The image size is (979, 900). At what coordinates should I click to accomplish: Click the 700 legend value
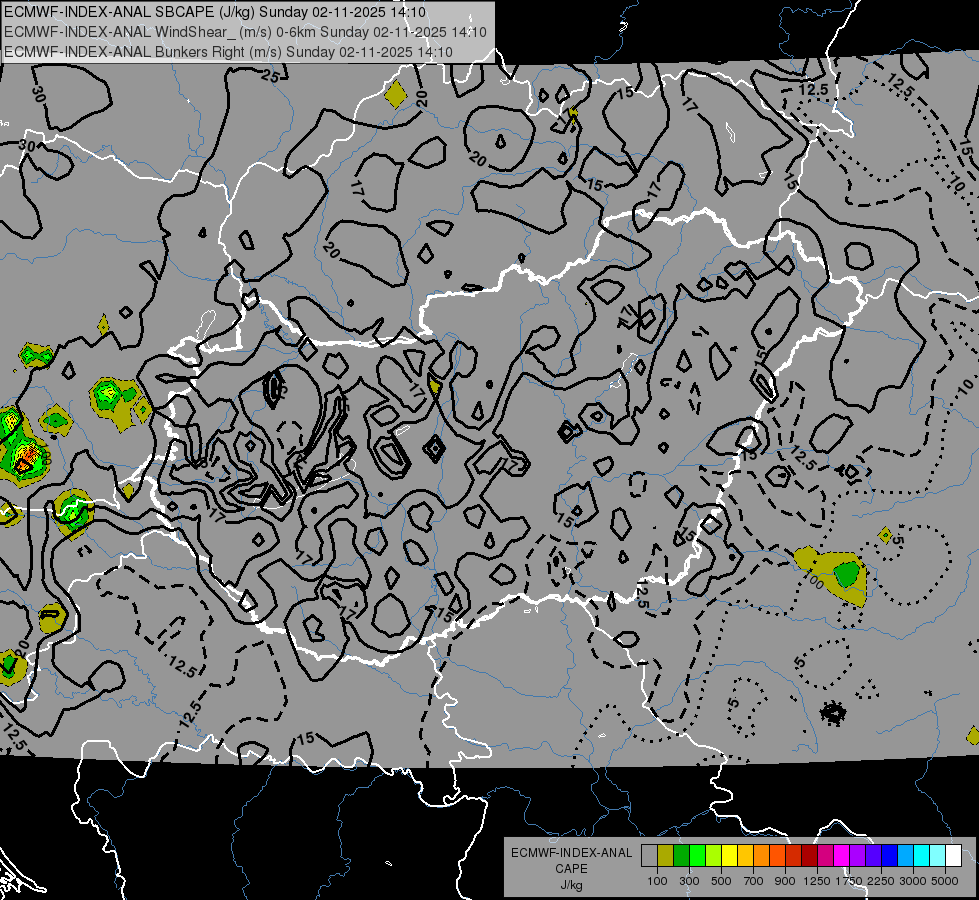[x=754, y=881]
